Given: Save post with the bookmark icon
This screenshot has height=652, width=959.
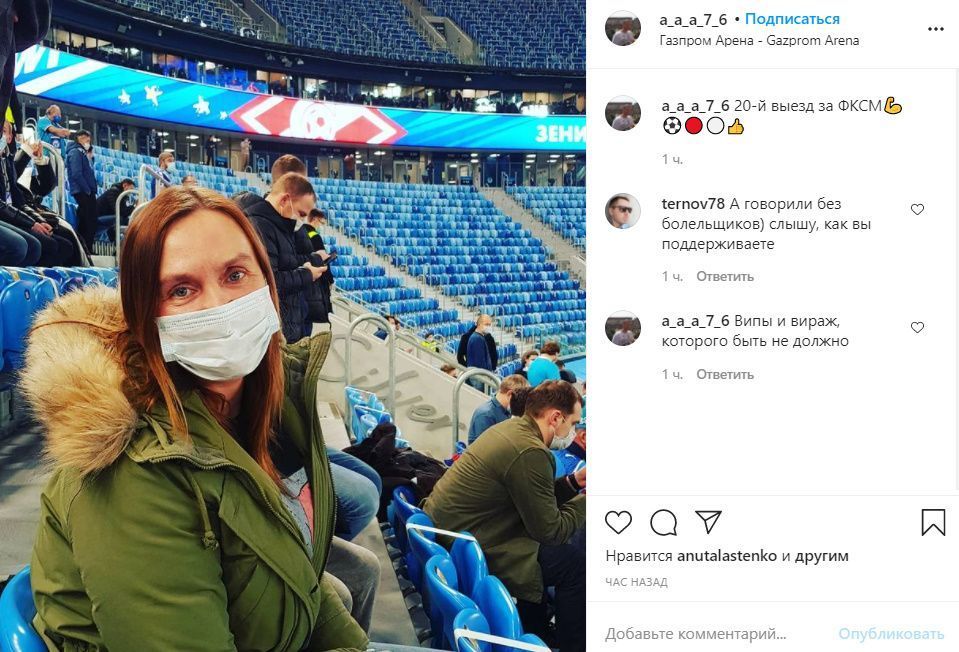Looking at the screenshot, I should point(933,522).
